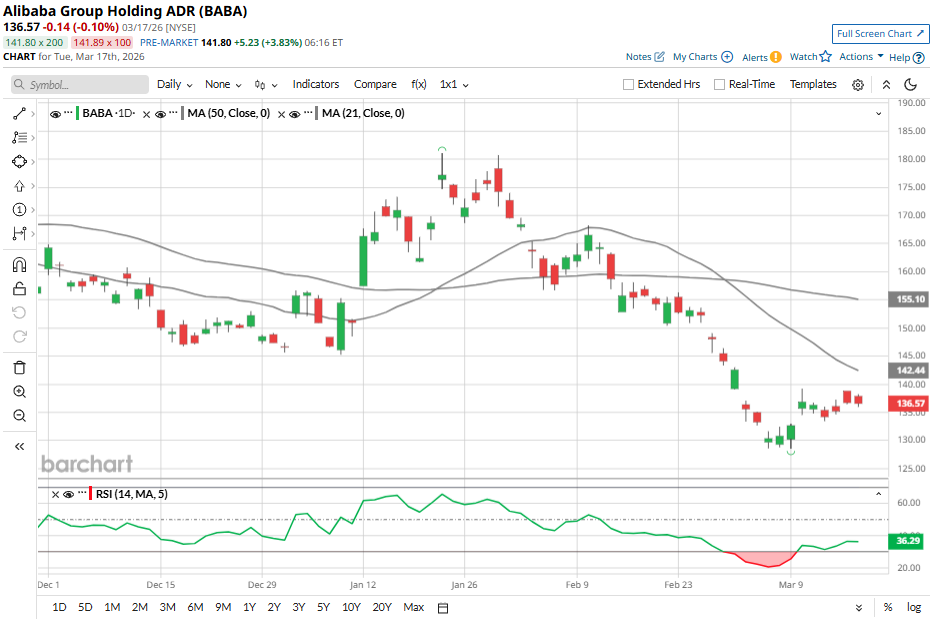
Task: Open the Fibonacci/list annotation tool
Action: pyautogui.click(x=19, y=137)
